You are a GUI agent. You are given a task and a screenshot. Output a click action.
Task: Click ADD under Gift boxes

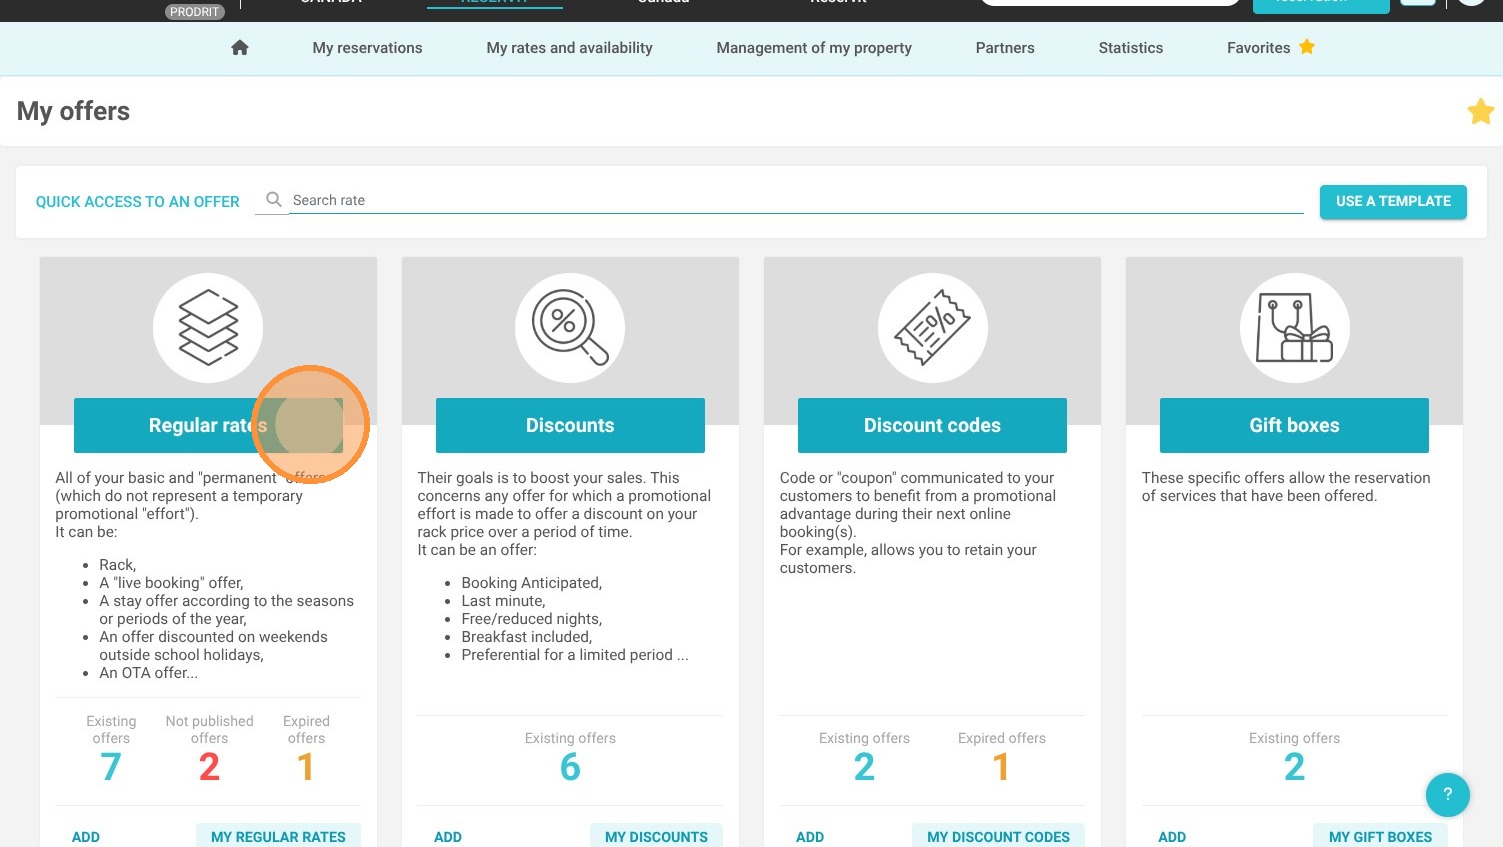1172,837
